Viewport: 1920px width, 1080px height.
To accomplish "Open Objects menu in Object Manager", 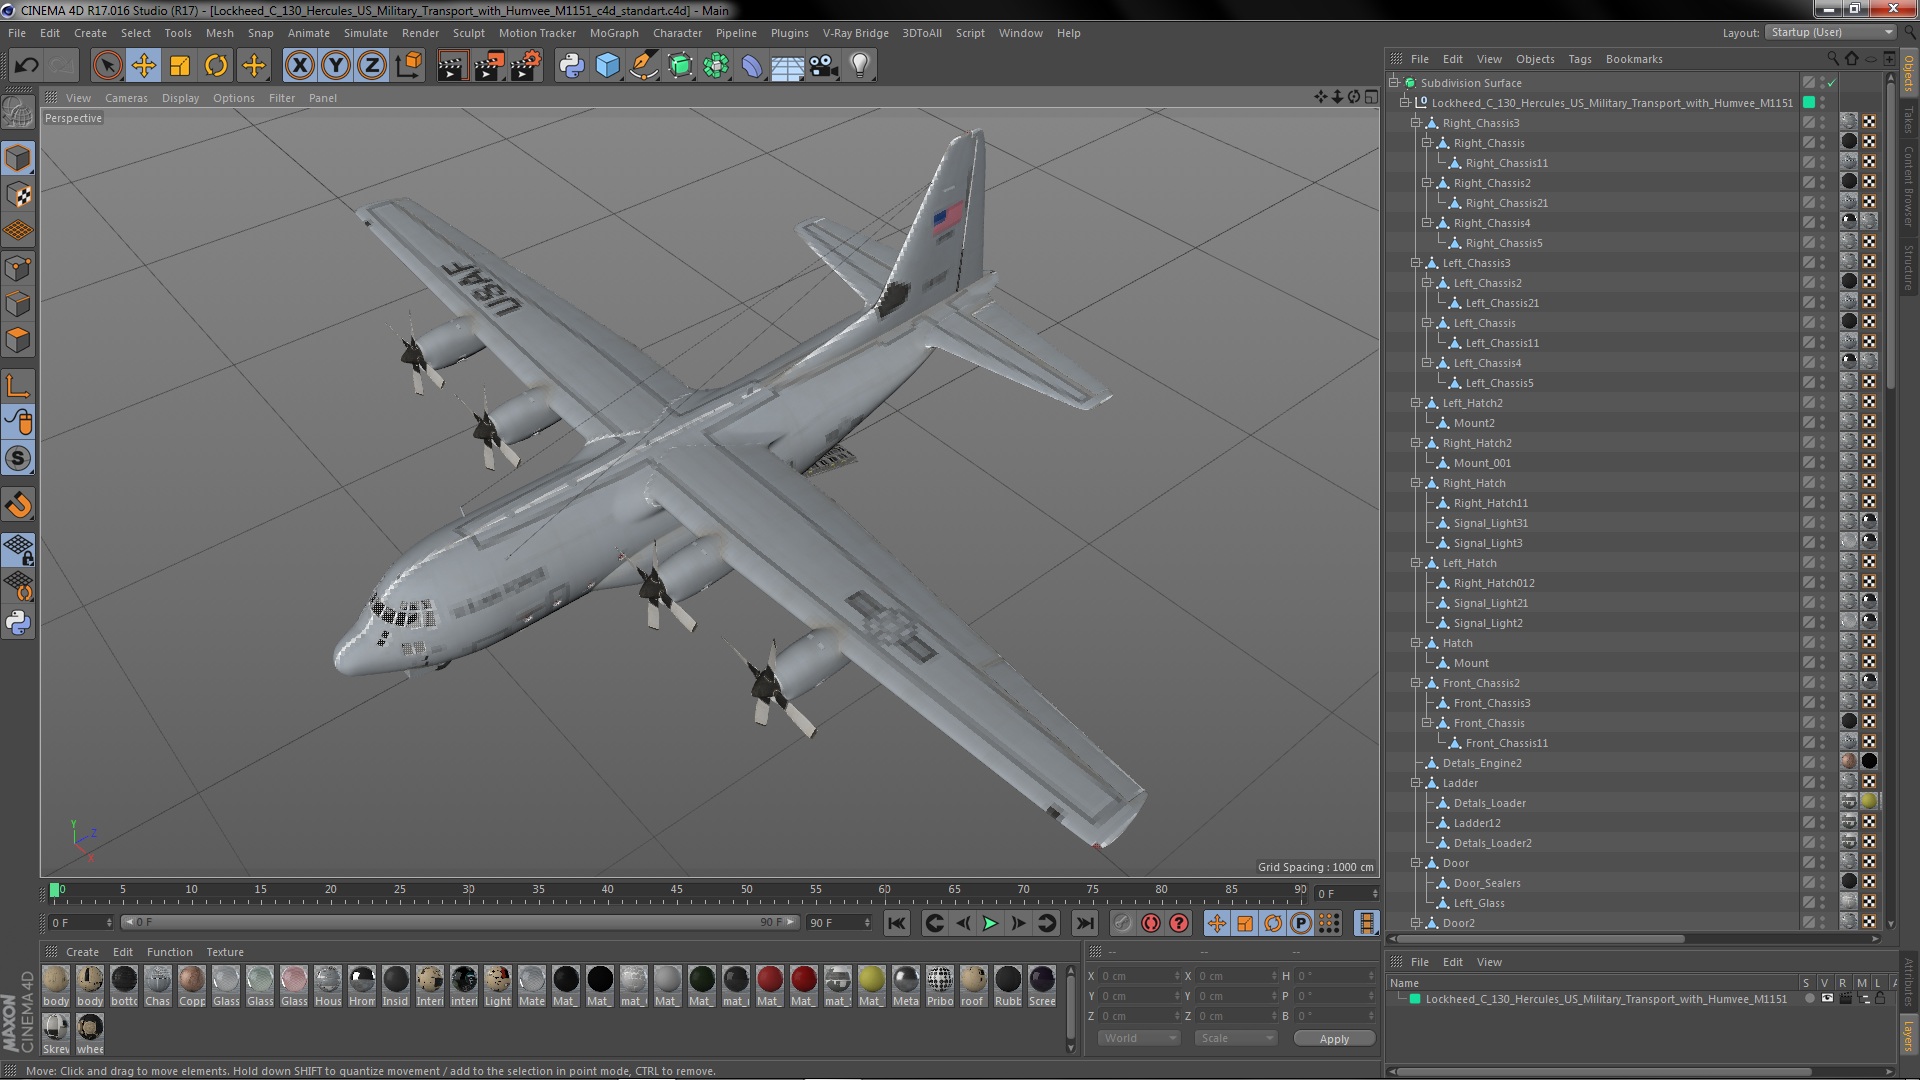I will point(1535,59).
